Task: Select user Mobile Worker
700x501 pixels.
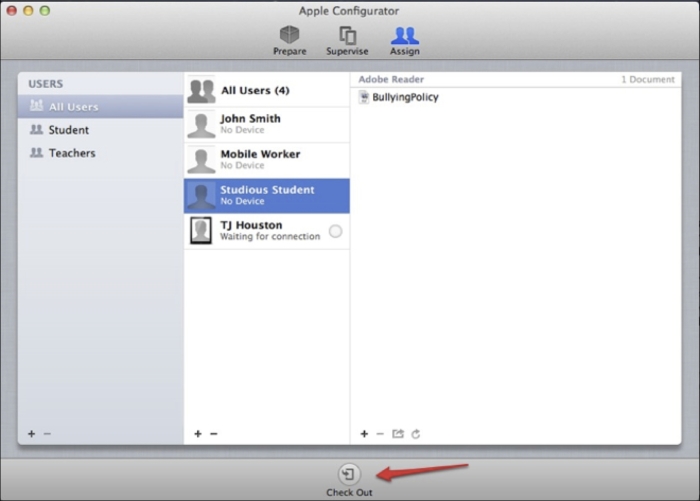Action: (267, 160)
